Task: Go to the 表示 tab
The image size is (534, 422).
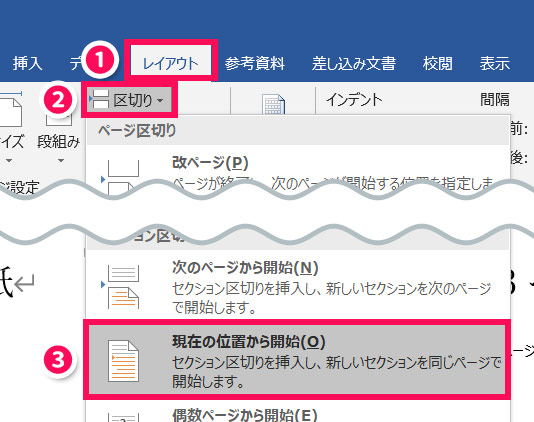Action: click(x=495, y=63)
